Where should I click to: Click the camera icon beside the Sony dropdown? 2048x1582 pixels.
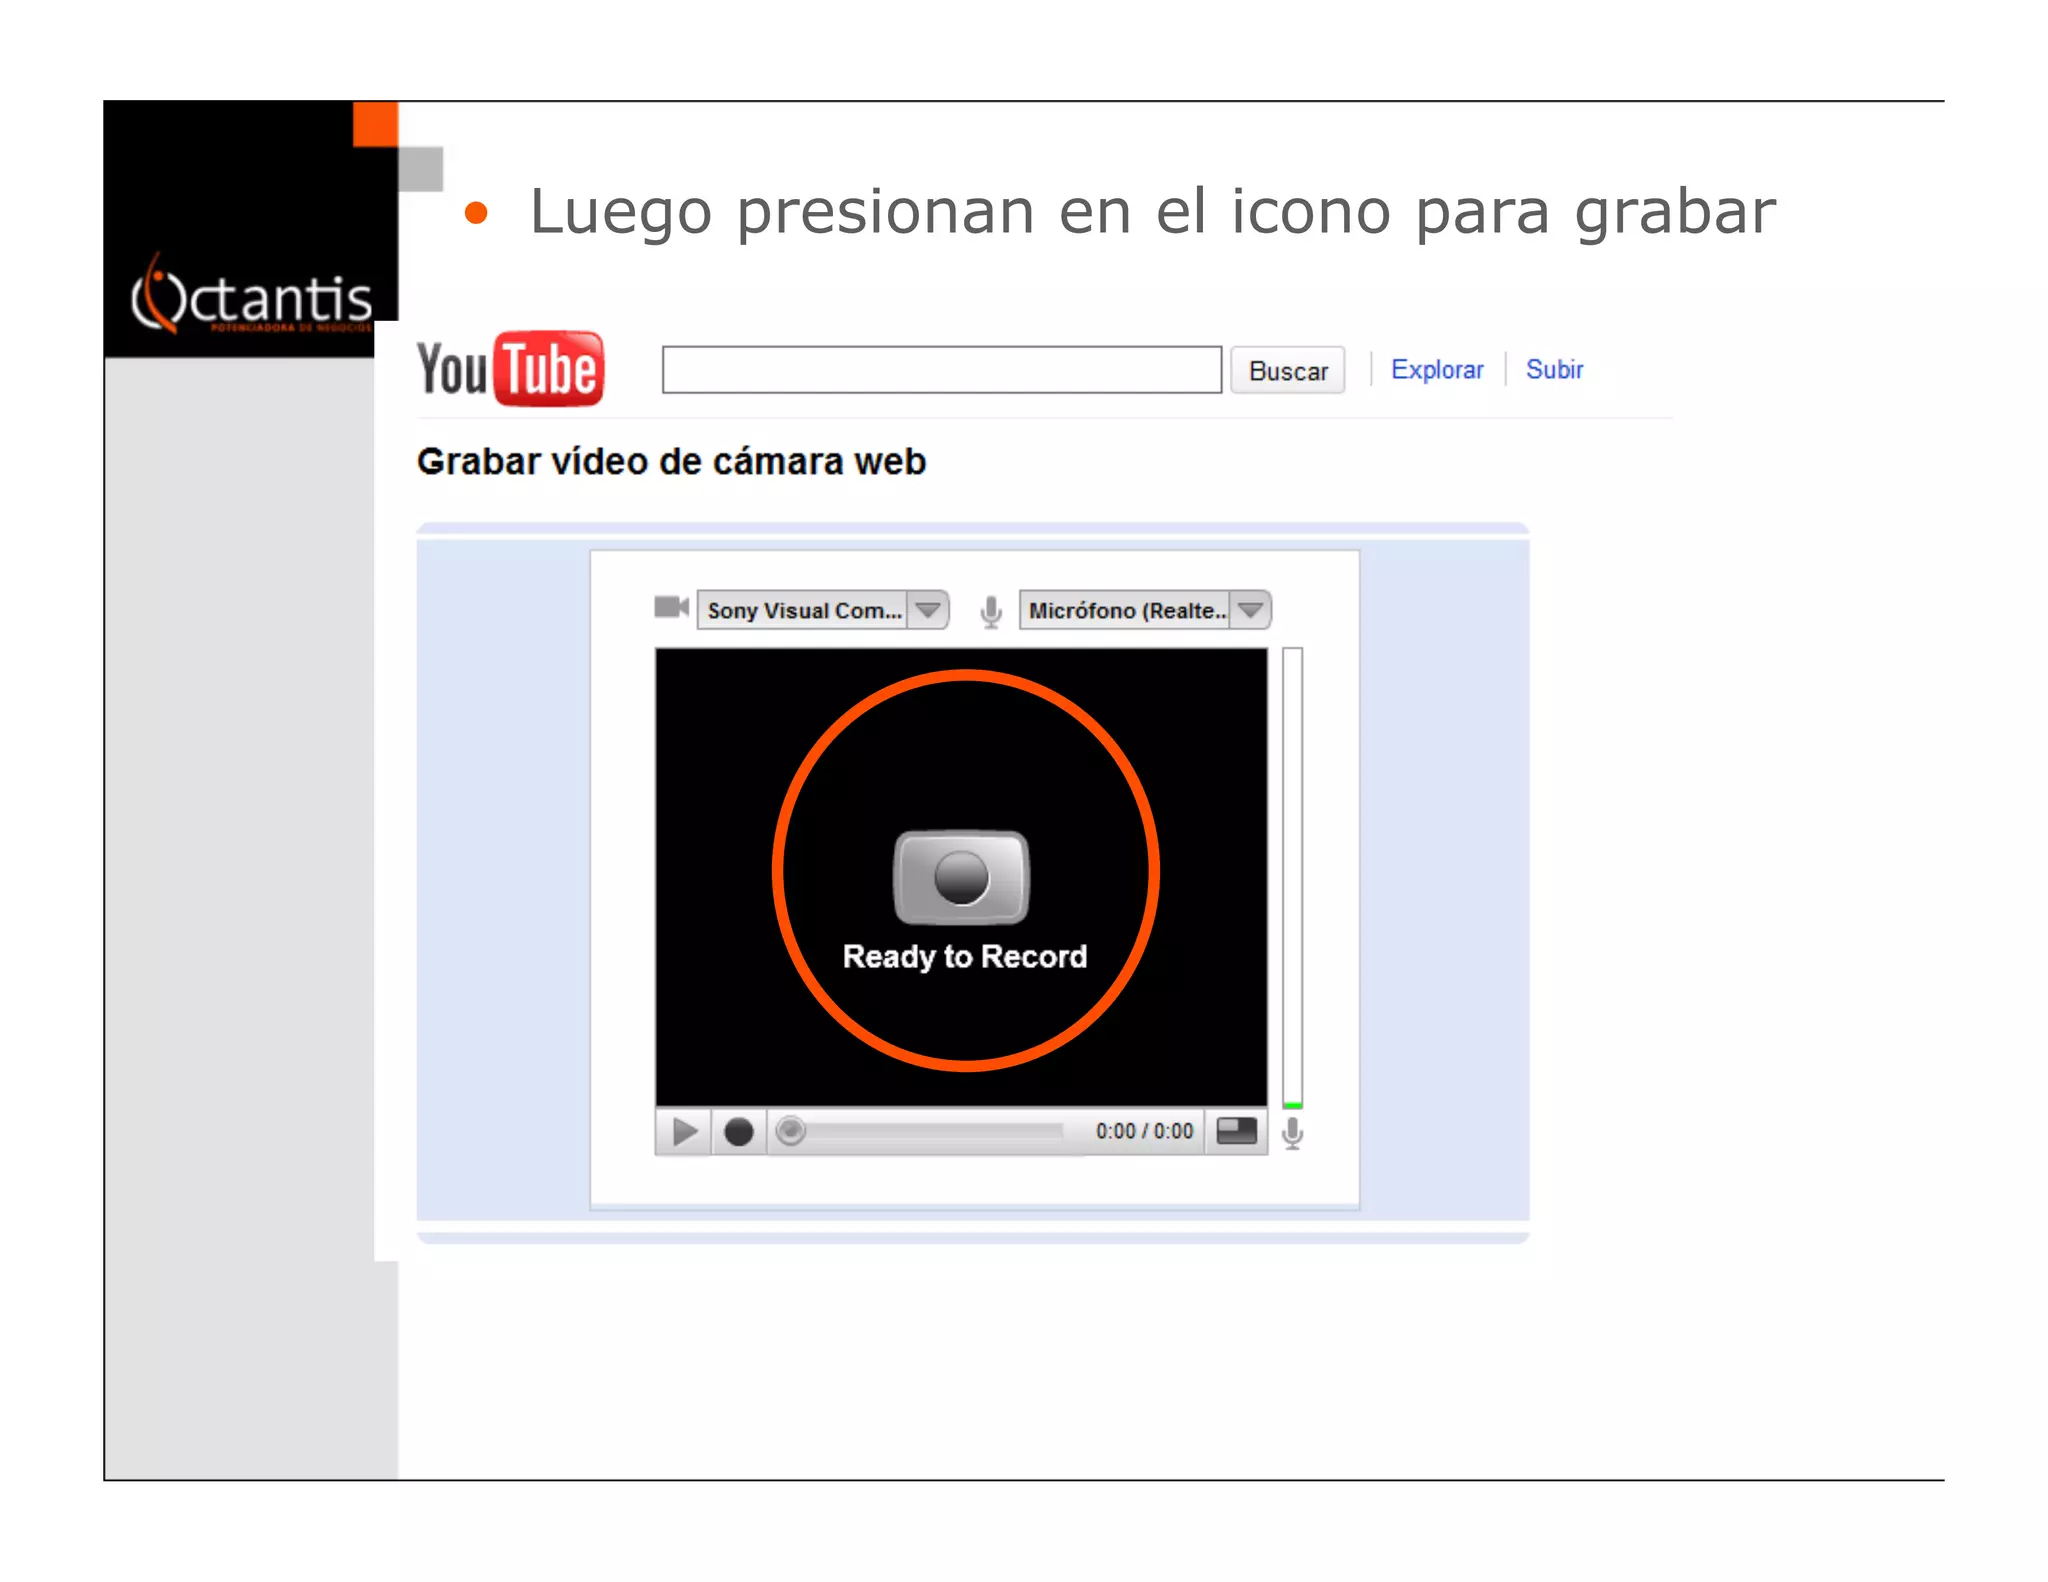671,607
